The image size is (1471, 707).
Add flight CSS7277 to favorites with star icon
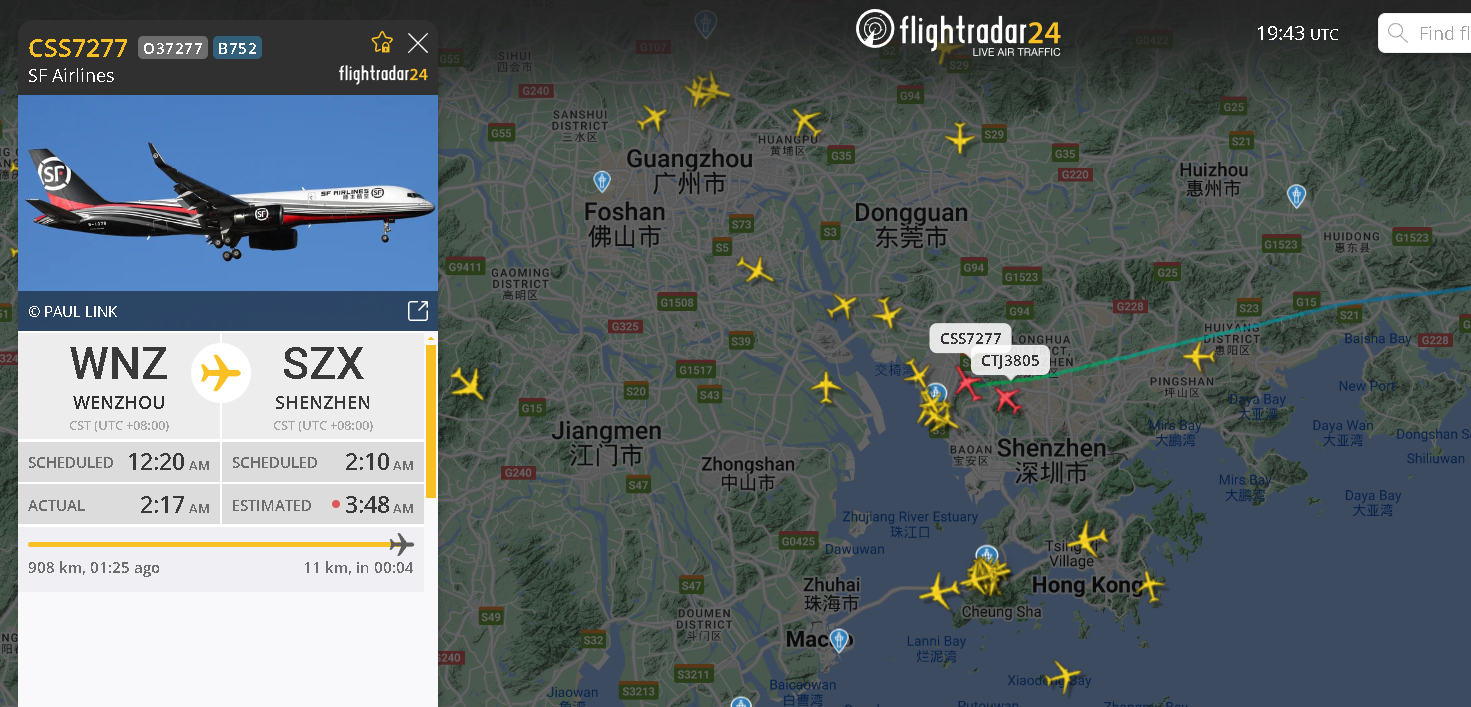click(x=382, y=42)
